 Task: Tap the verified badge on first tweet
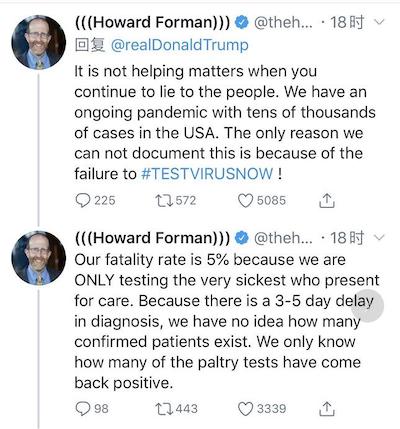[242, 22]
